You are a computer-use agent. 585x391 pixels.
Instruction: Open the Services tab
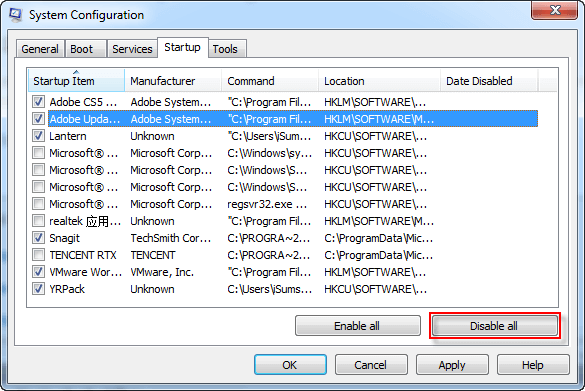pos(132,49)
